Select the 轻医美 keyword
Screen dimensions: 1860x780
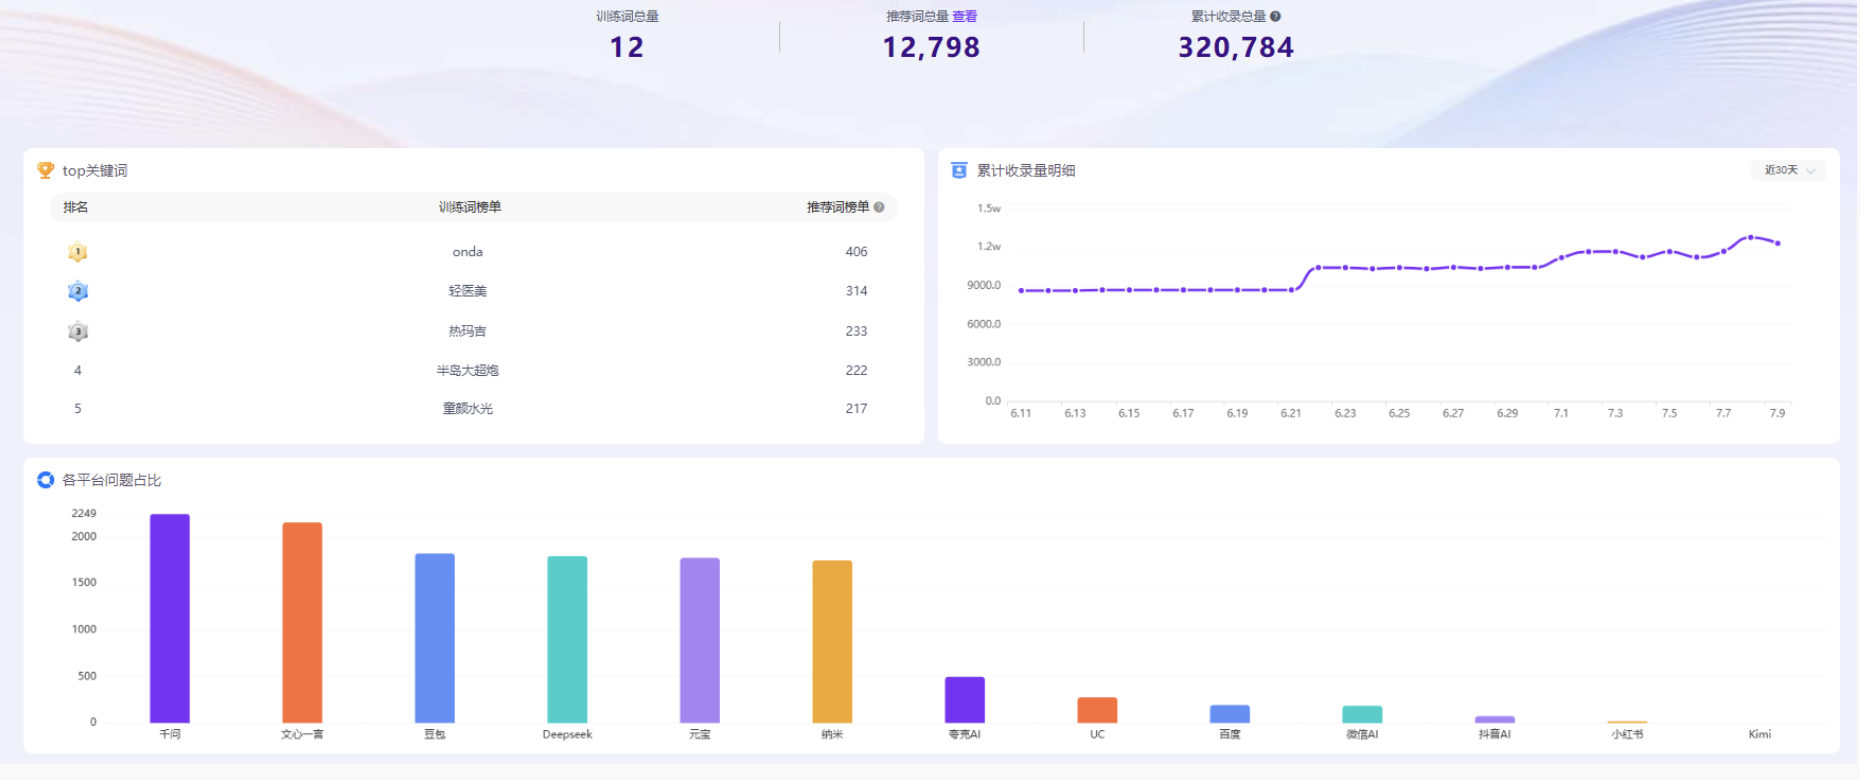[468, 291]
